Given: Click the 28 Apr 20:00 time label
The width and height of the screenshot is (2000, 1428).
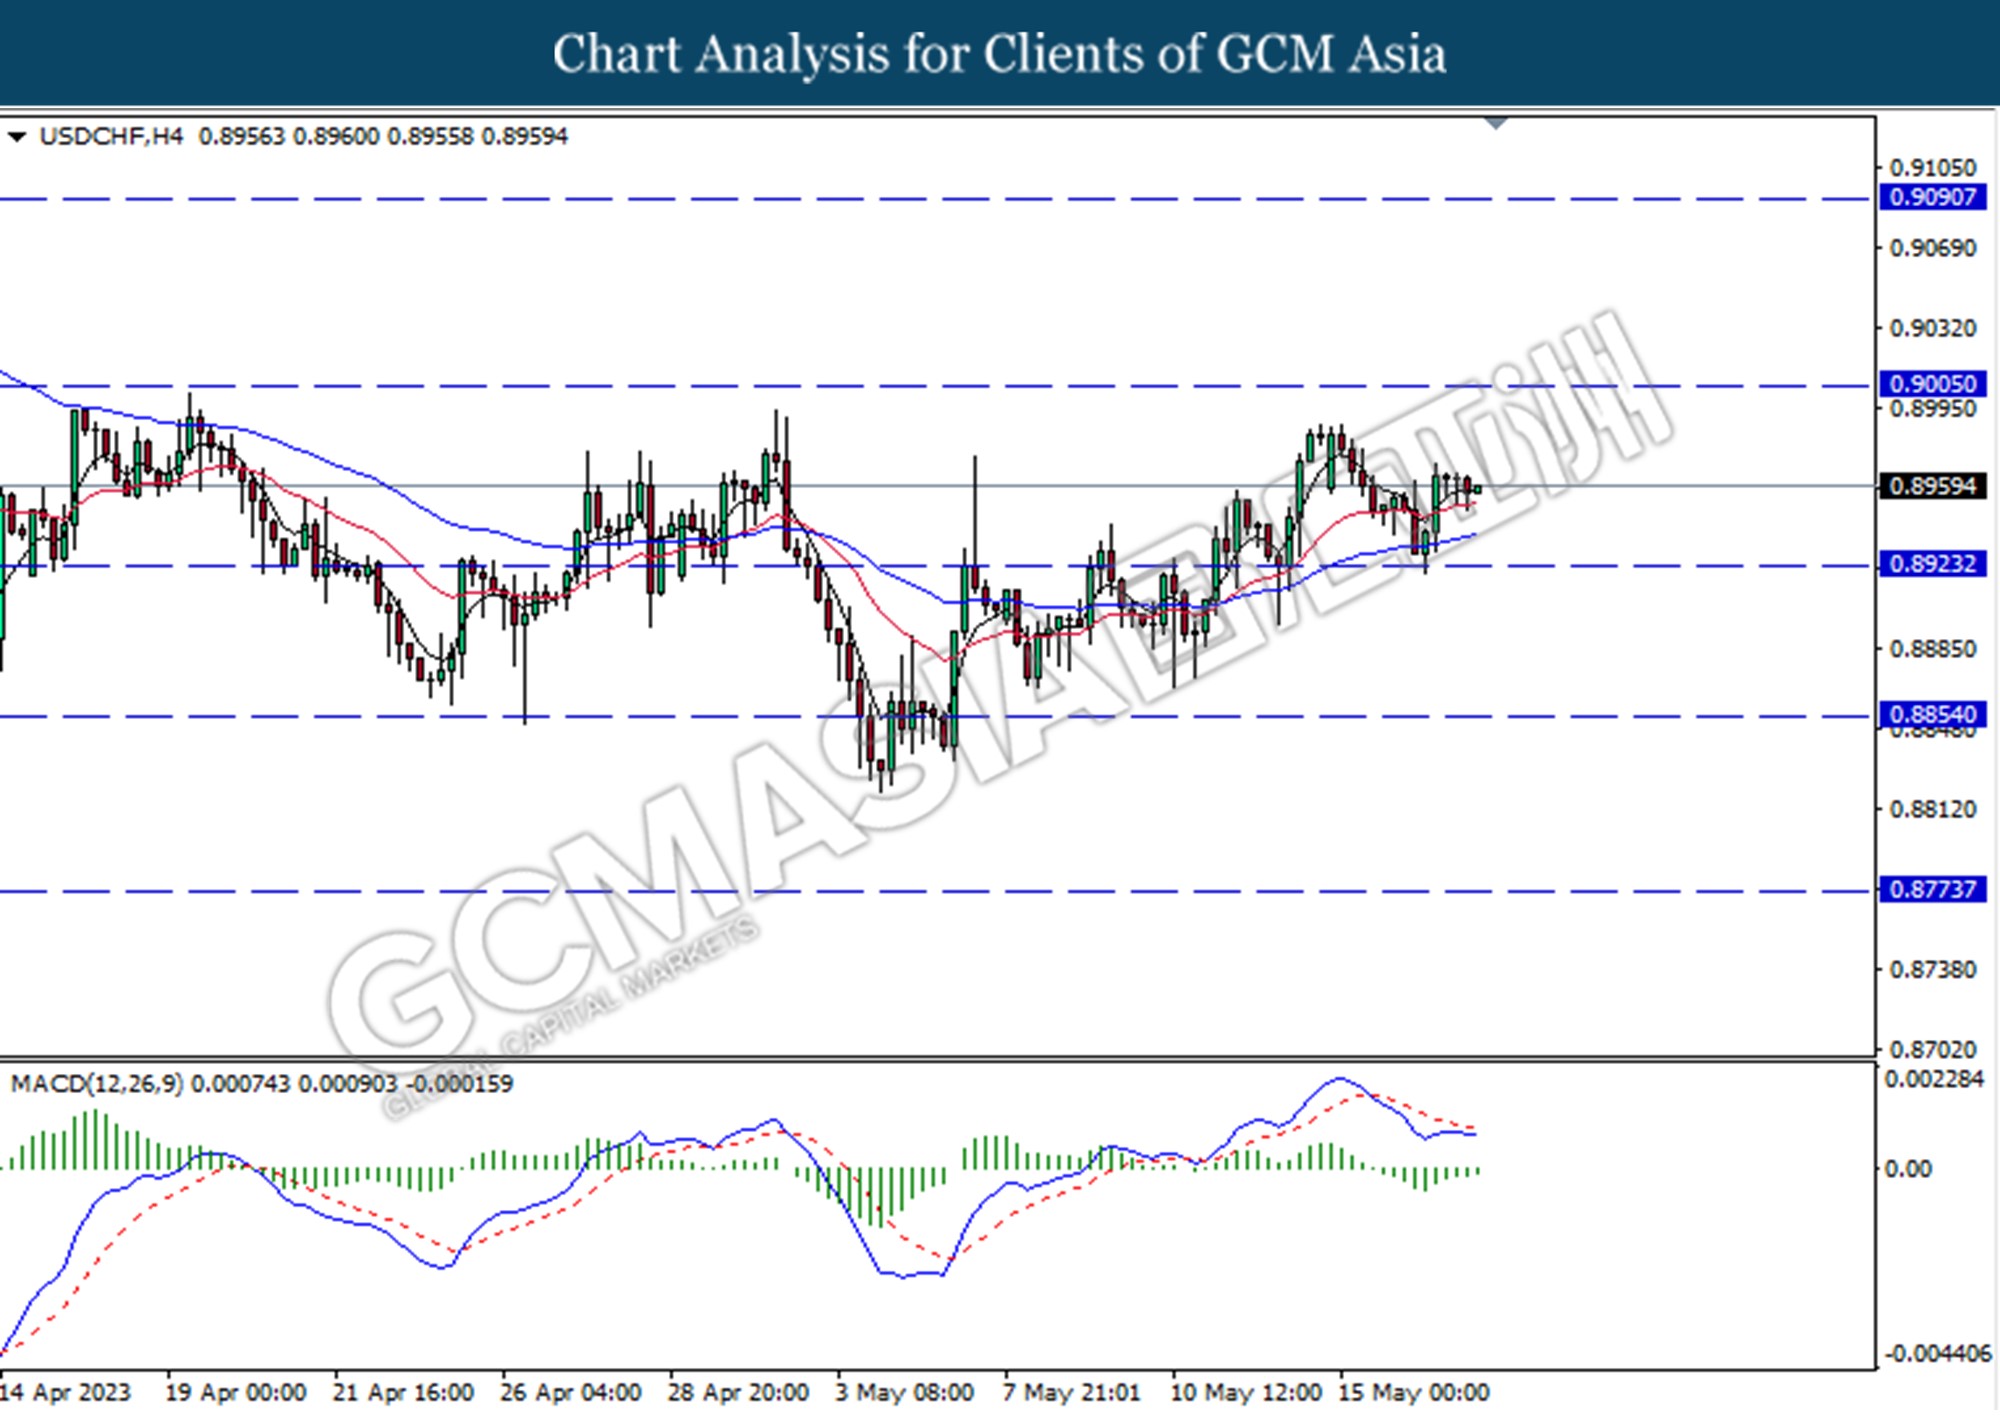Looking at the screenshot, I should [738, 1392].
